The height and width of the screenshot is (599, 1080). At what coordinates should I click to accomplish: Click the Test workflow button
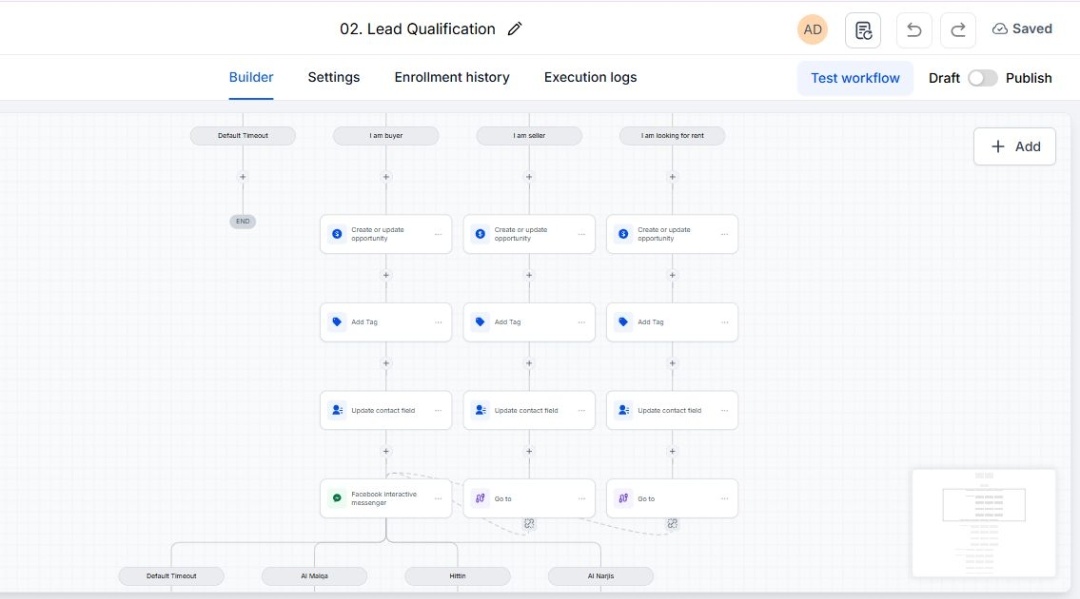855,78
